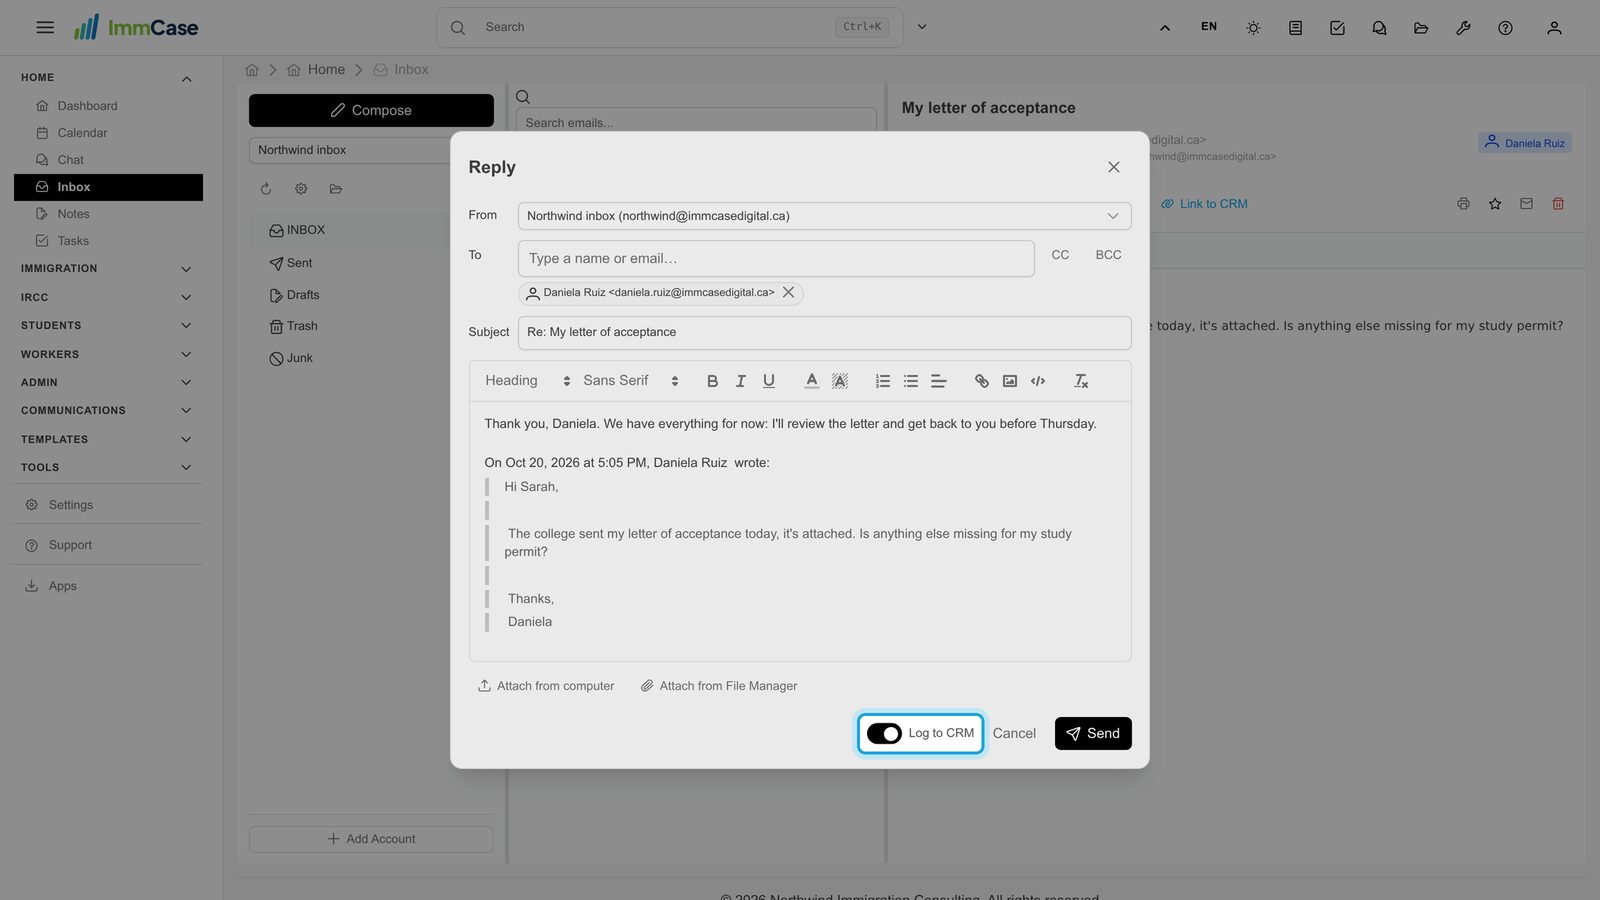Star the My letter of acceptance email
Image resolution: width=1600 pixels, height=900 pixels.
point(1495,204)
